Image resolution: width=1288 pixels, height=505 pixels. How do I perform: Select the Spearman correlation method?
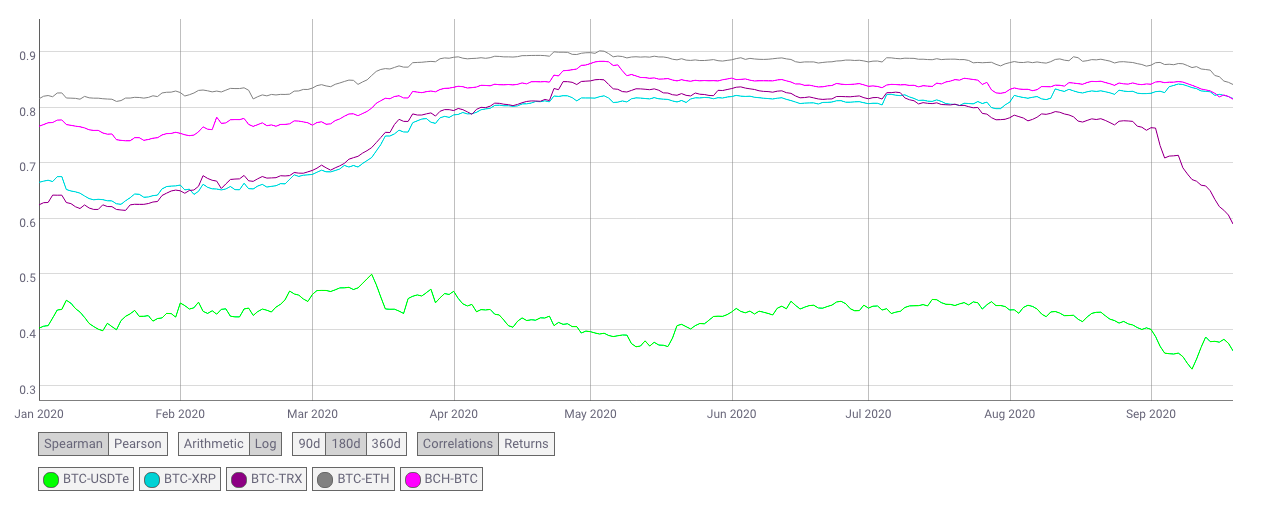click(x=73, y=443)
